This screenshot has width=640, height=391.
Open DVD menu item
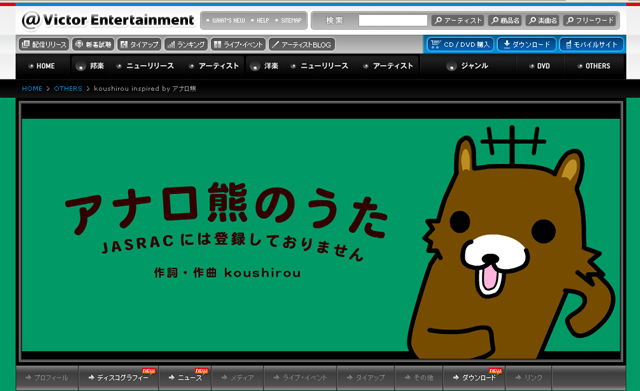(540, 66)
